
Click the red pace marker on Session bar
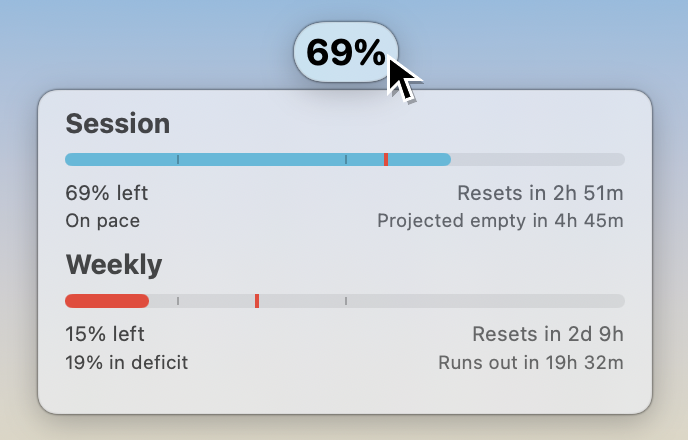tap(386, 160)
